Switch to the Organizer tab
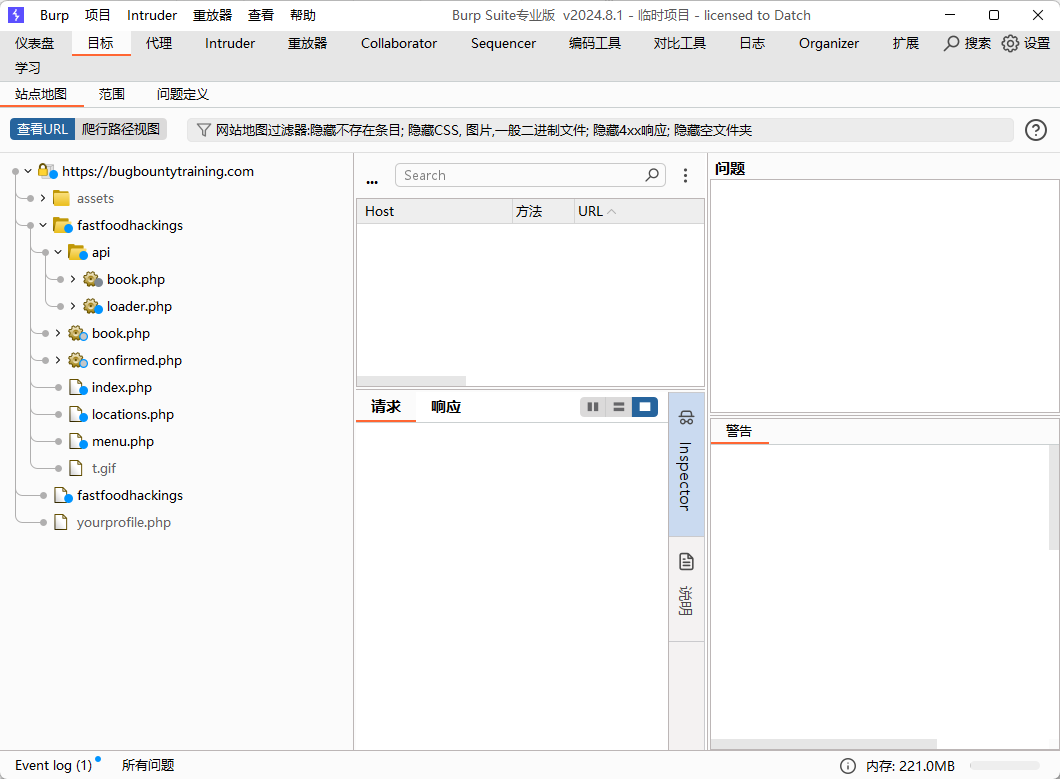 click(x=829, y=43)
